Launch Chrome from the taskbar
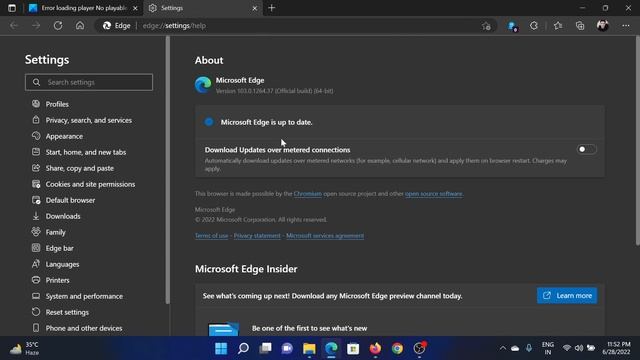Viewport: 640px width, 360px height. pos(397,349)
